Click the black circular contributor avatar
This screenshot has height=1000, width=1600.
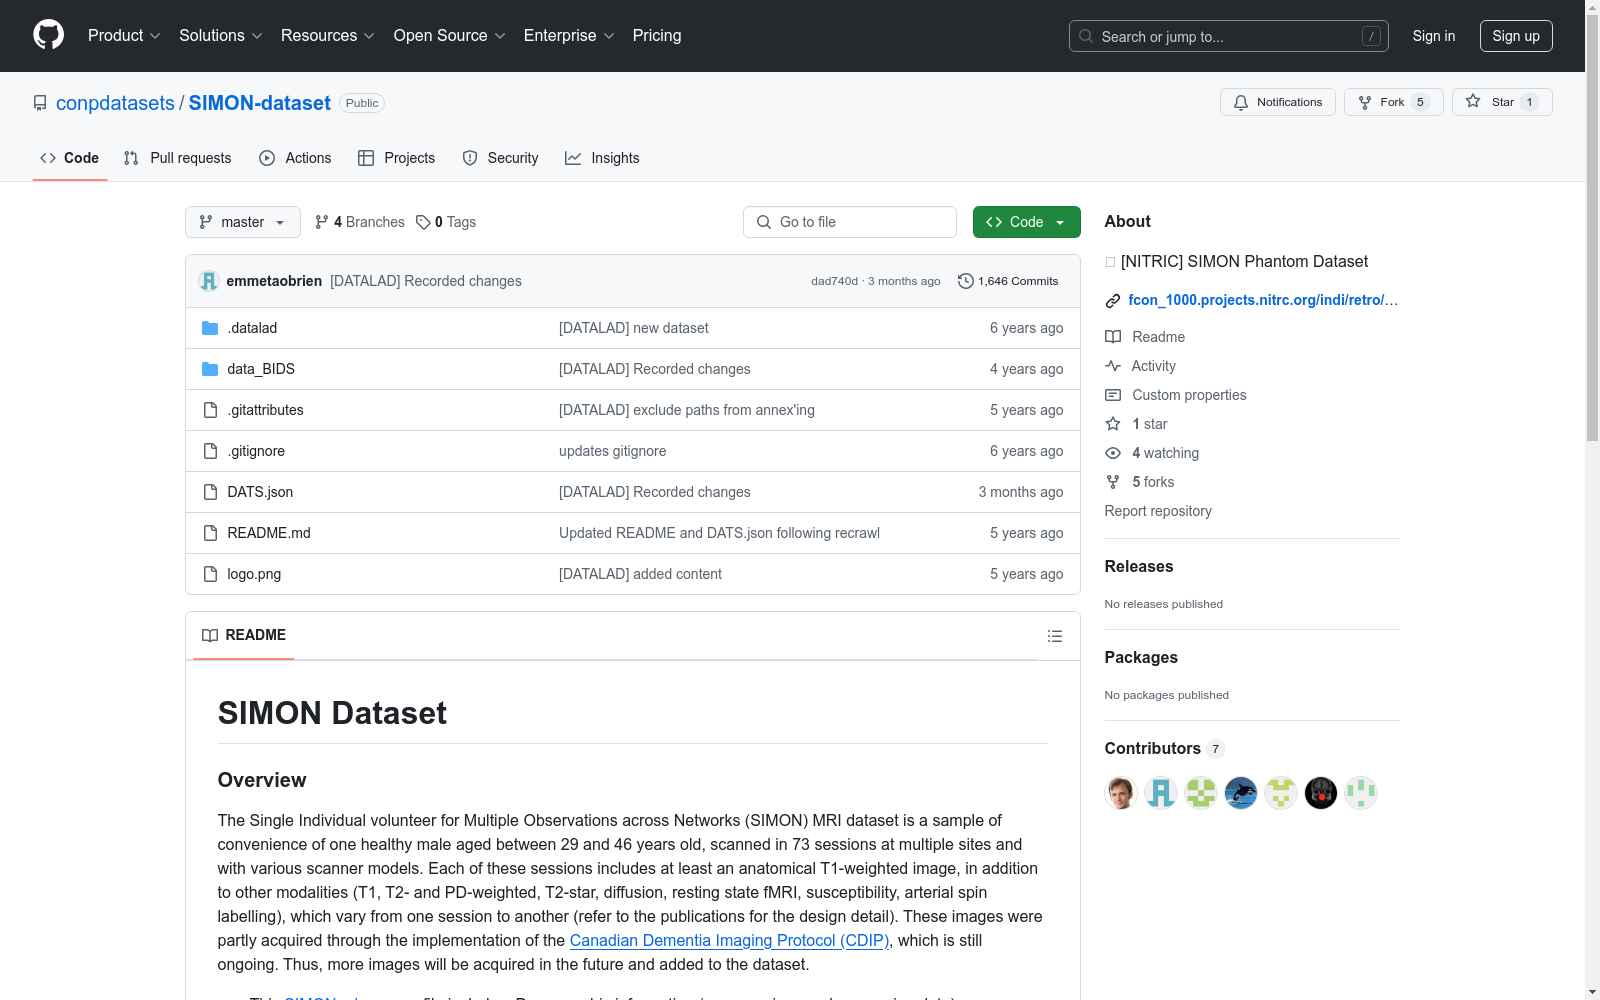click(1321, 793)
